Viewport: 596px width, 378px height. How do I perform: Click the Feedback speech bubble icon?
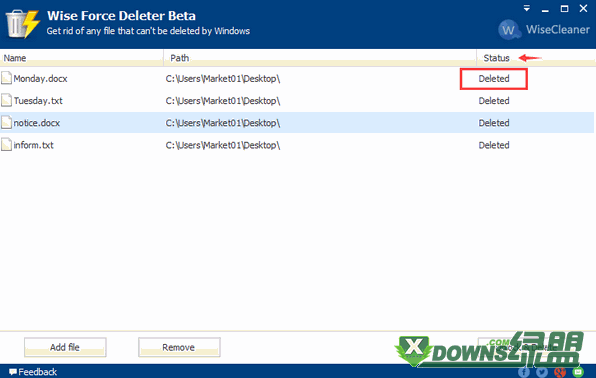13,372
